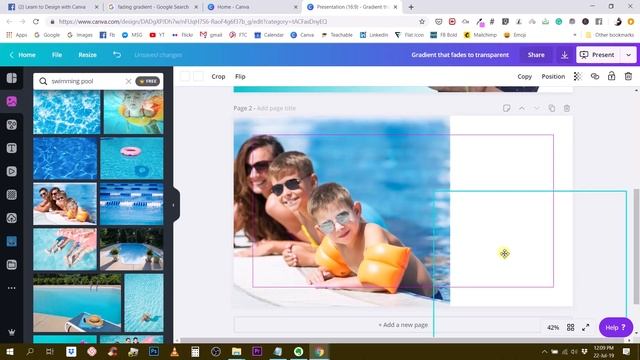This screenshot has height=360, width=640.
Task: Reload the browser page
Action: (36, 22)
